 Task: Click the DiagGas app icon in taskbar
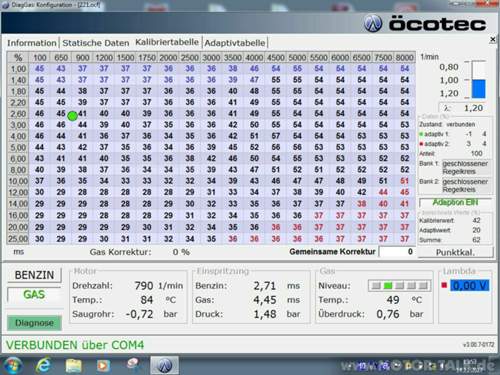164,365
